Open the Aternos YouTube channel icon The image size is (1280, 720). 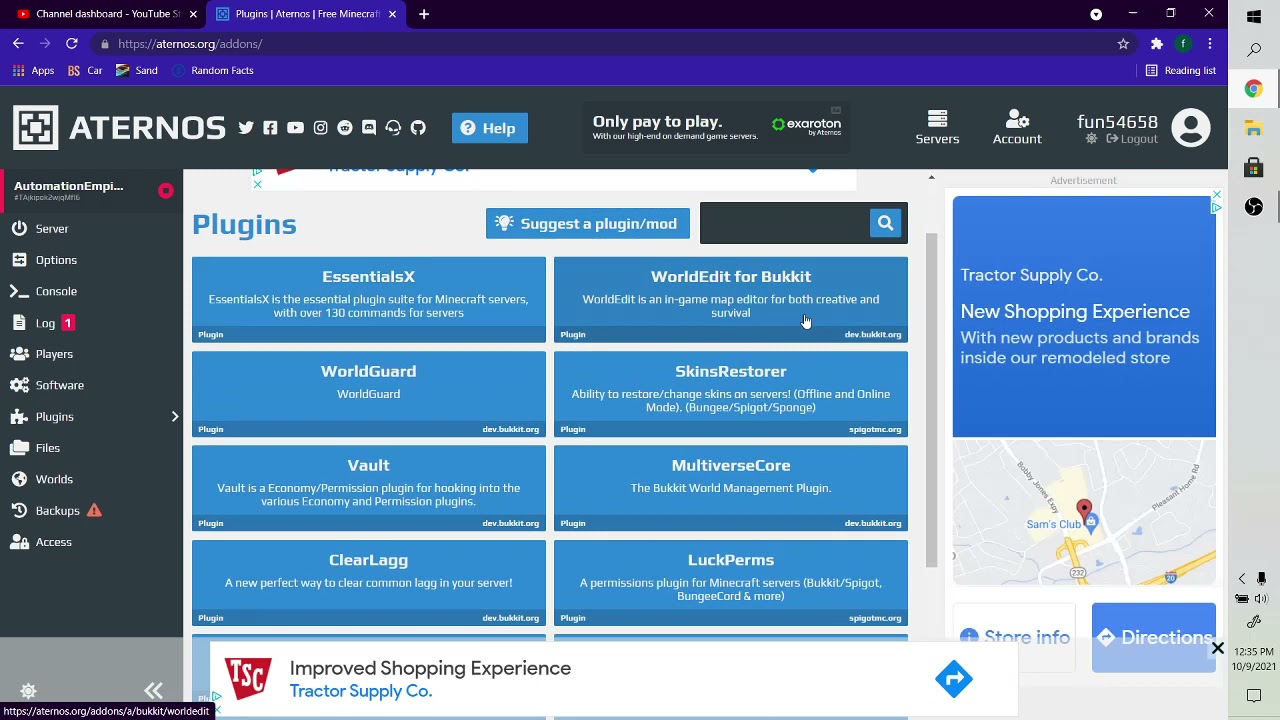(295, 128)
